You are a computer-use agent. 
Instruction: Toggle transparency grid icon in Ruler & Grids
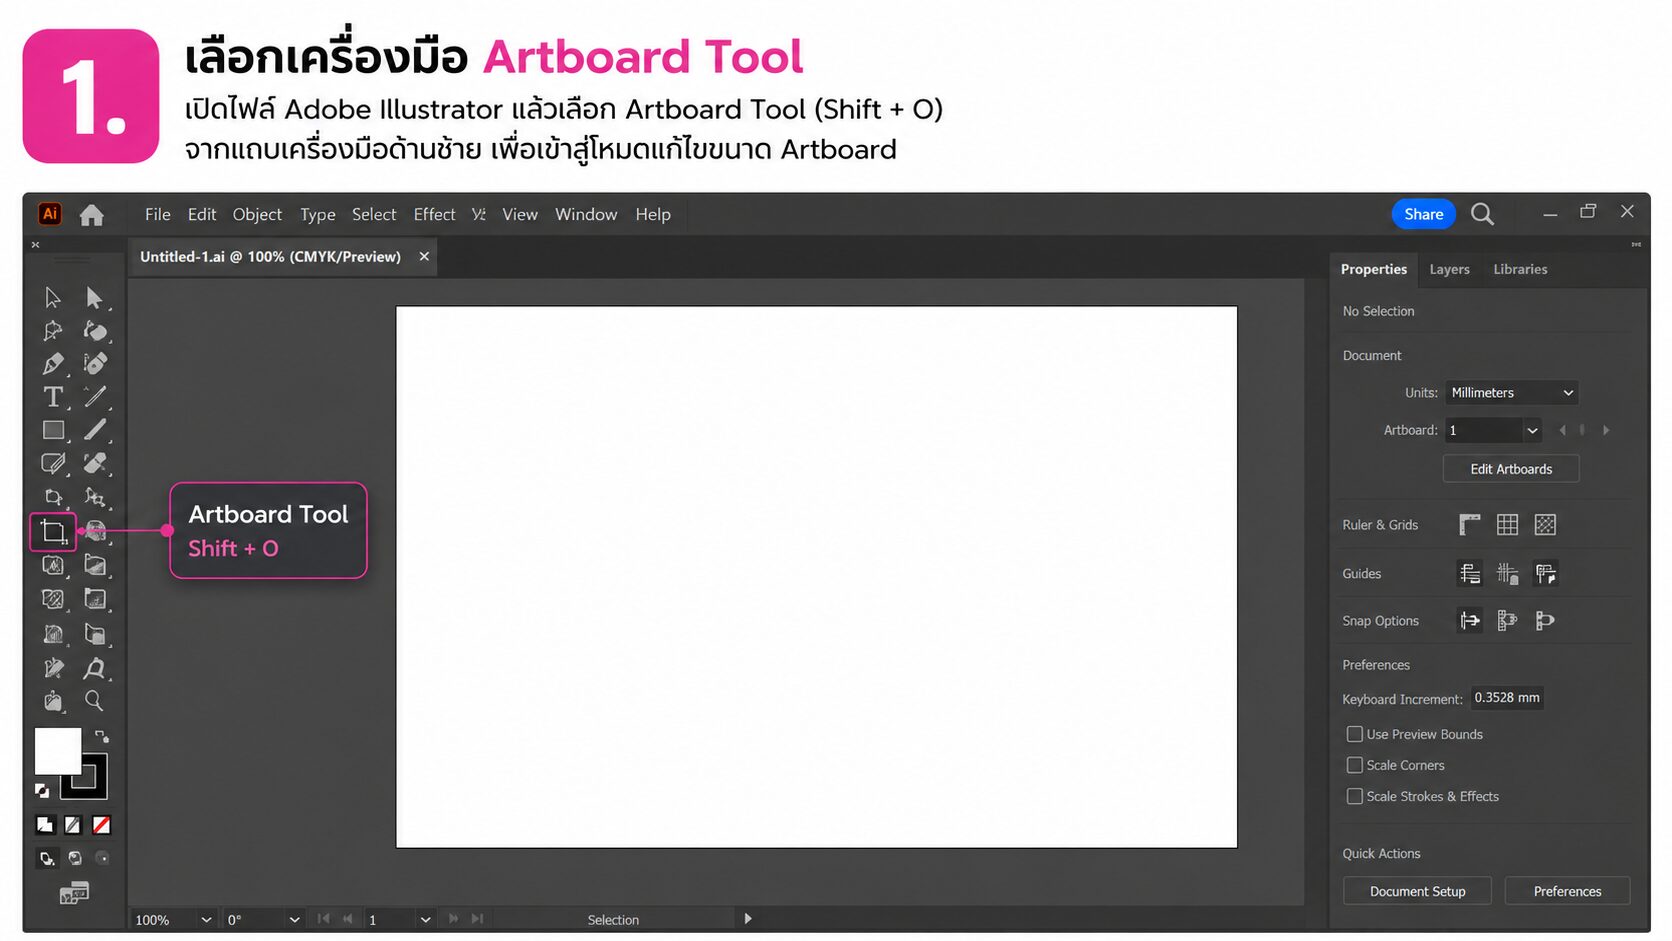tap(1545, 524)
